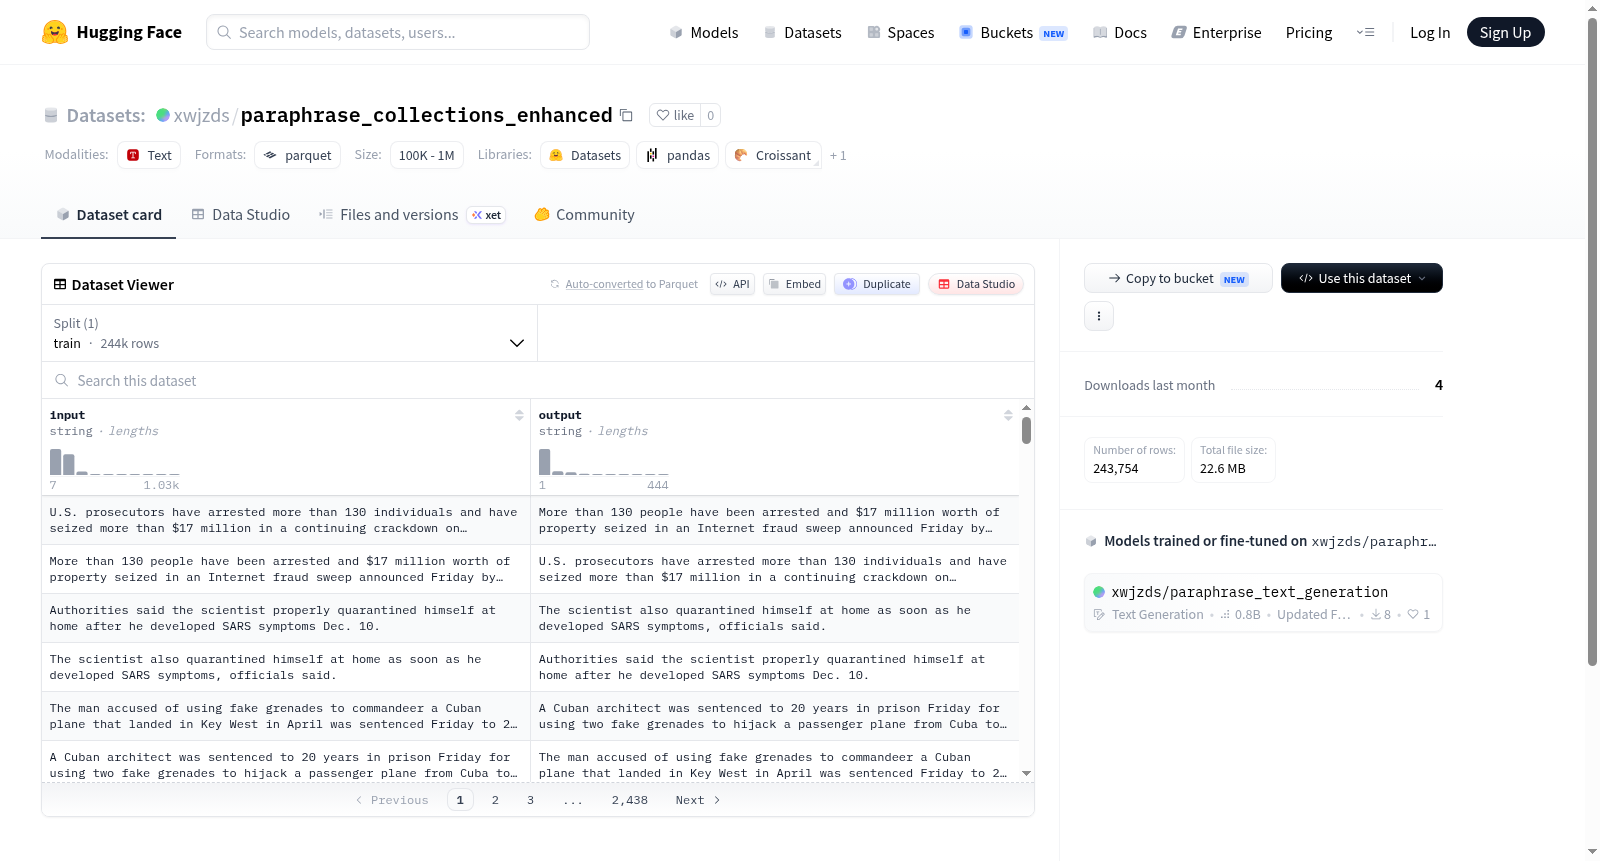The height and width of the screenshot is (861, 1600).
Task: Switch to the Data Studio tab
Action: click(241, 214)
